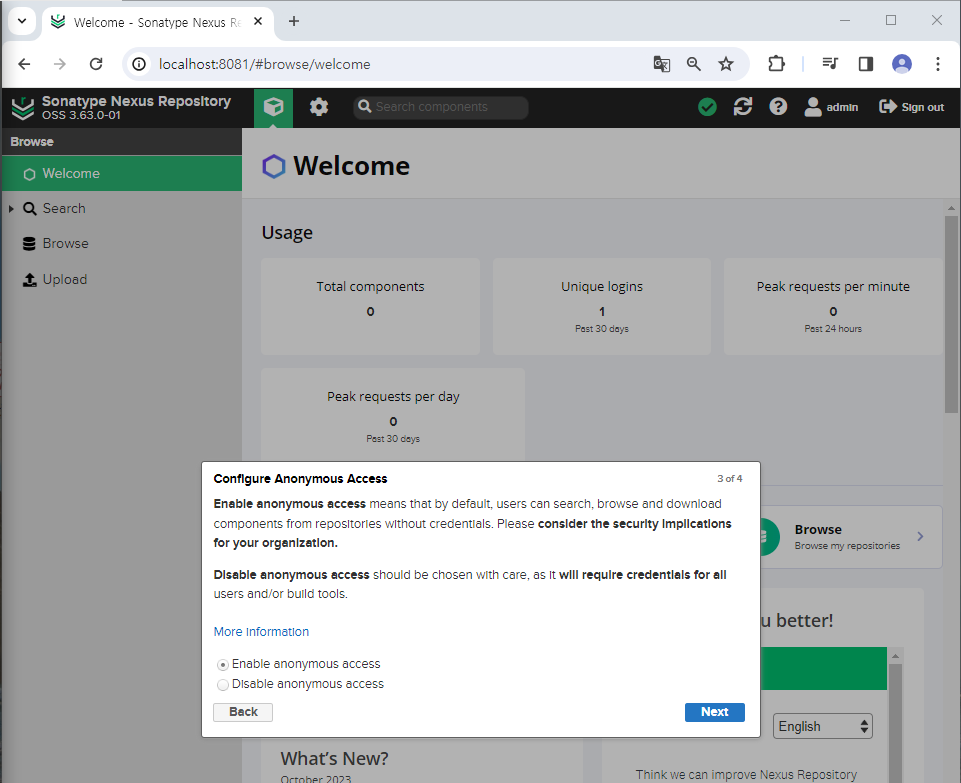961x783 pixels.
Task: Open the browser zoom magnifier icon
Action: click(x=694, y=64)
